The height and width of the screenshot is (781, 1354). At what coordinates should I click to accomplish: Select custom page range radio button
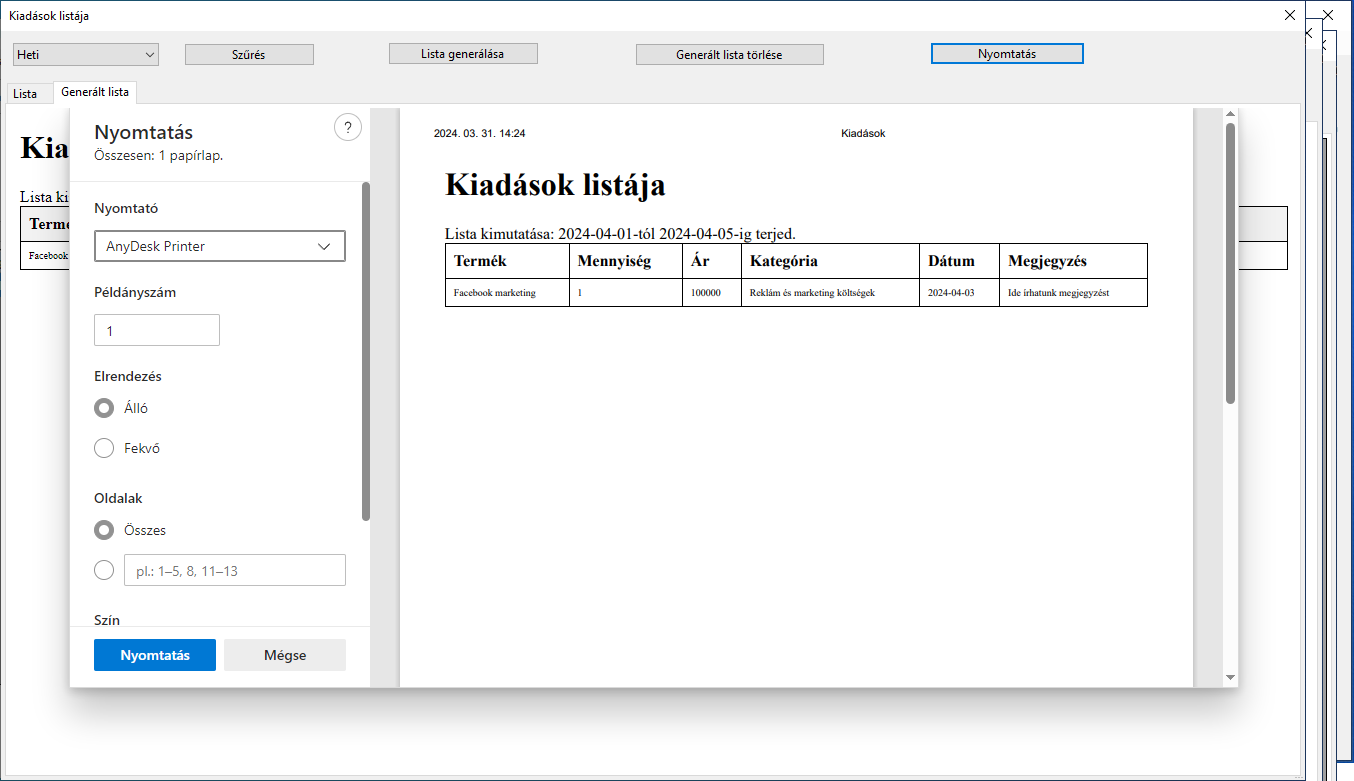104,570
